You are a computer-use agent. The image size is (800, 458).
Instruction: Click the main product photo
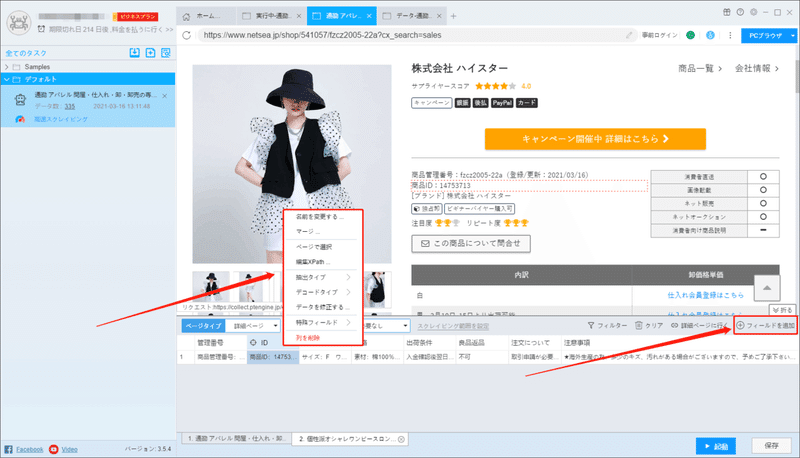[292, 164]
